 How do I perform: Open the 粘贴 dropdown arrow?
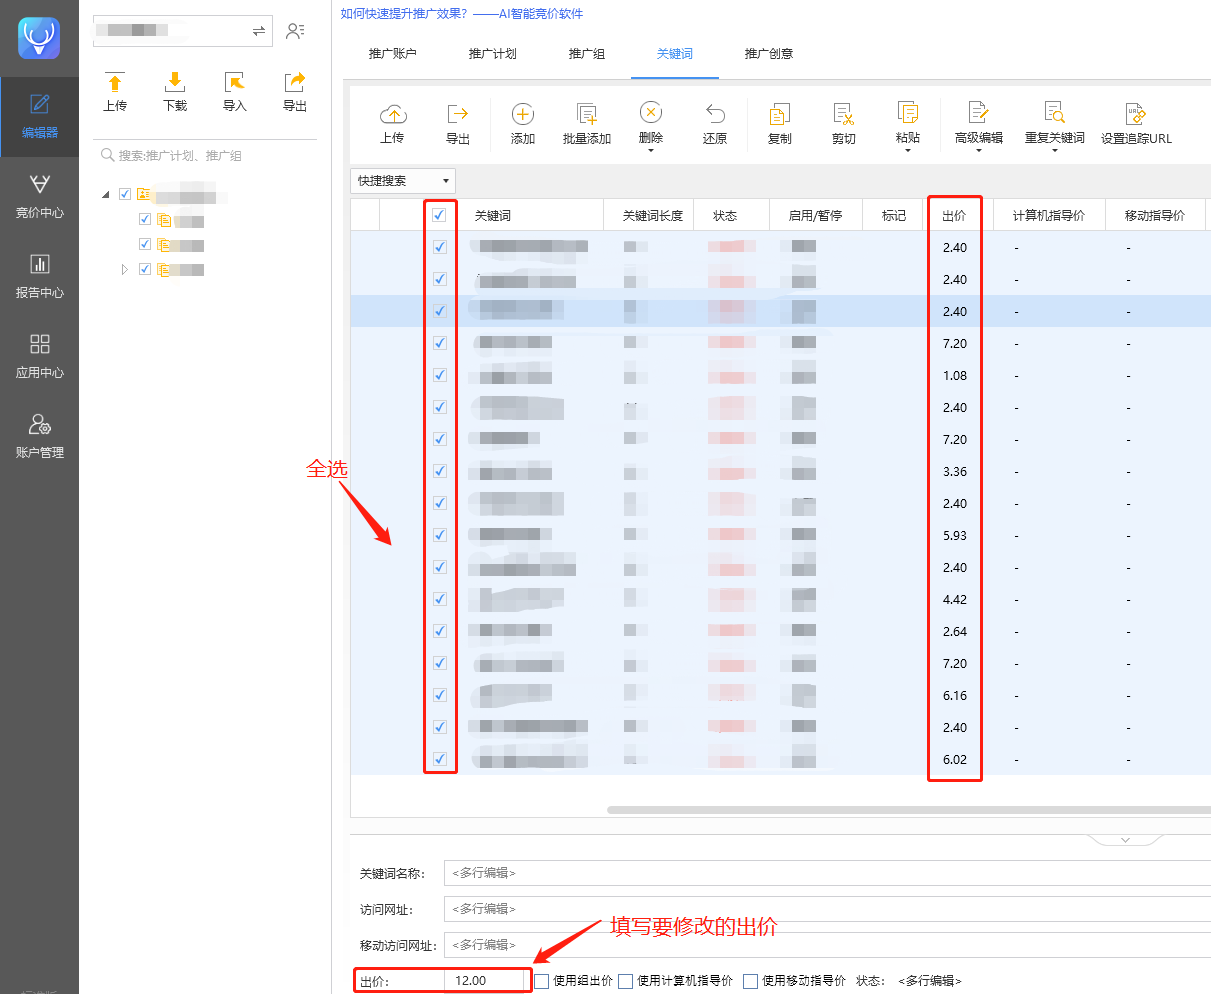point(908,151)
